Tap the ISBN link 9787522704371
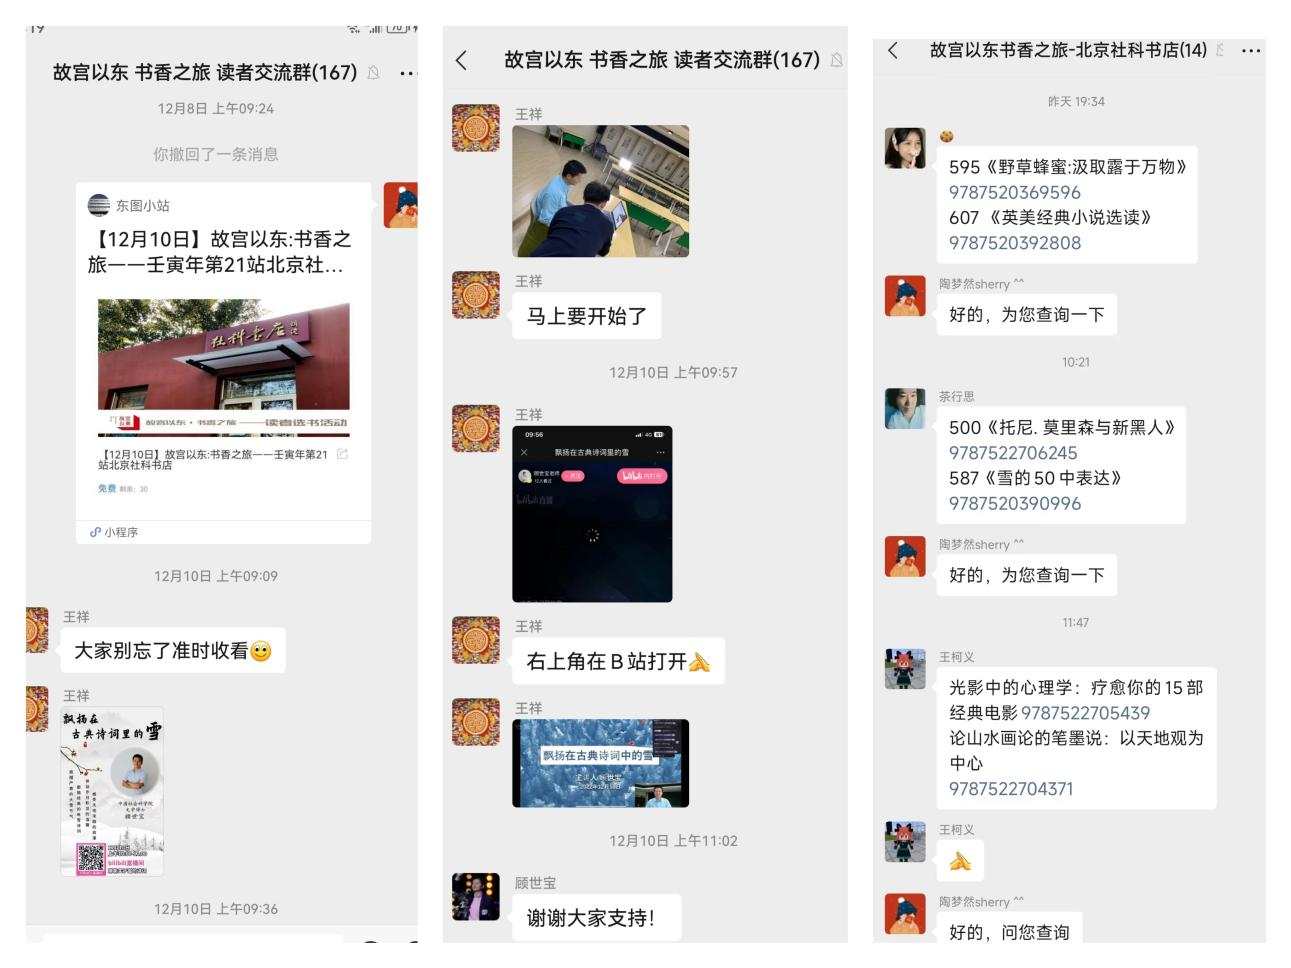The height and width of the screenshot is (968, 1291). click(1011, 788)
